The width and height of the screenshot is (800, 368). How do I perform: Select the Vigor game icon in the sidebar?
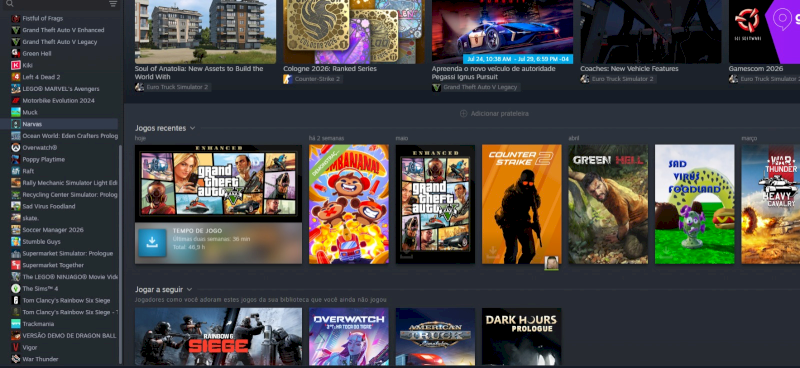[16, 347]
